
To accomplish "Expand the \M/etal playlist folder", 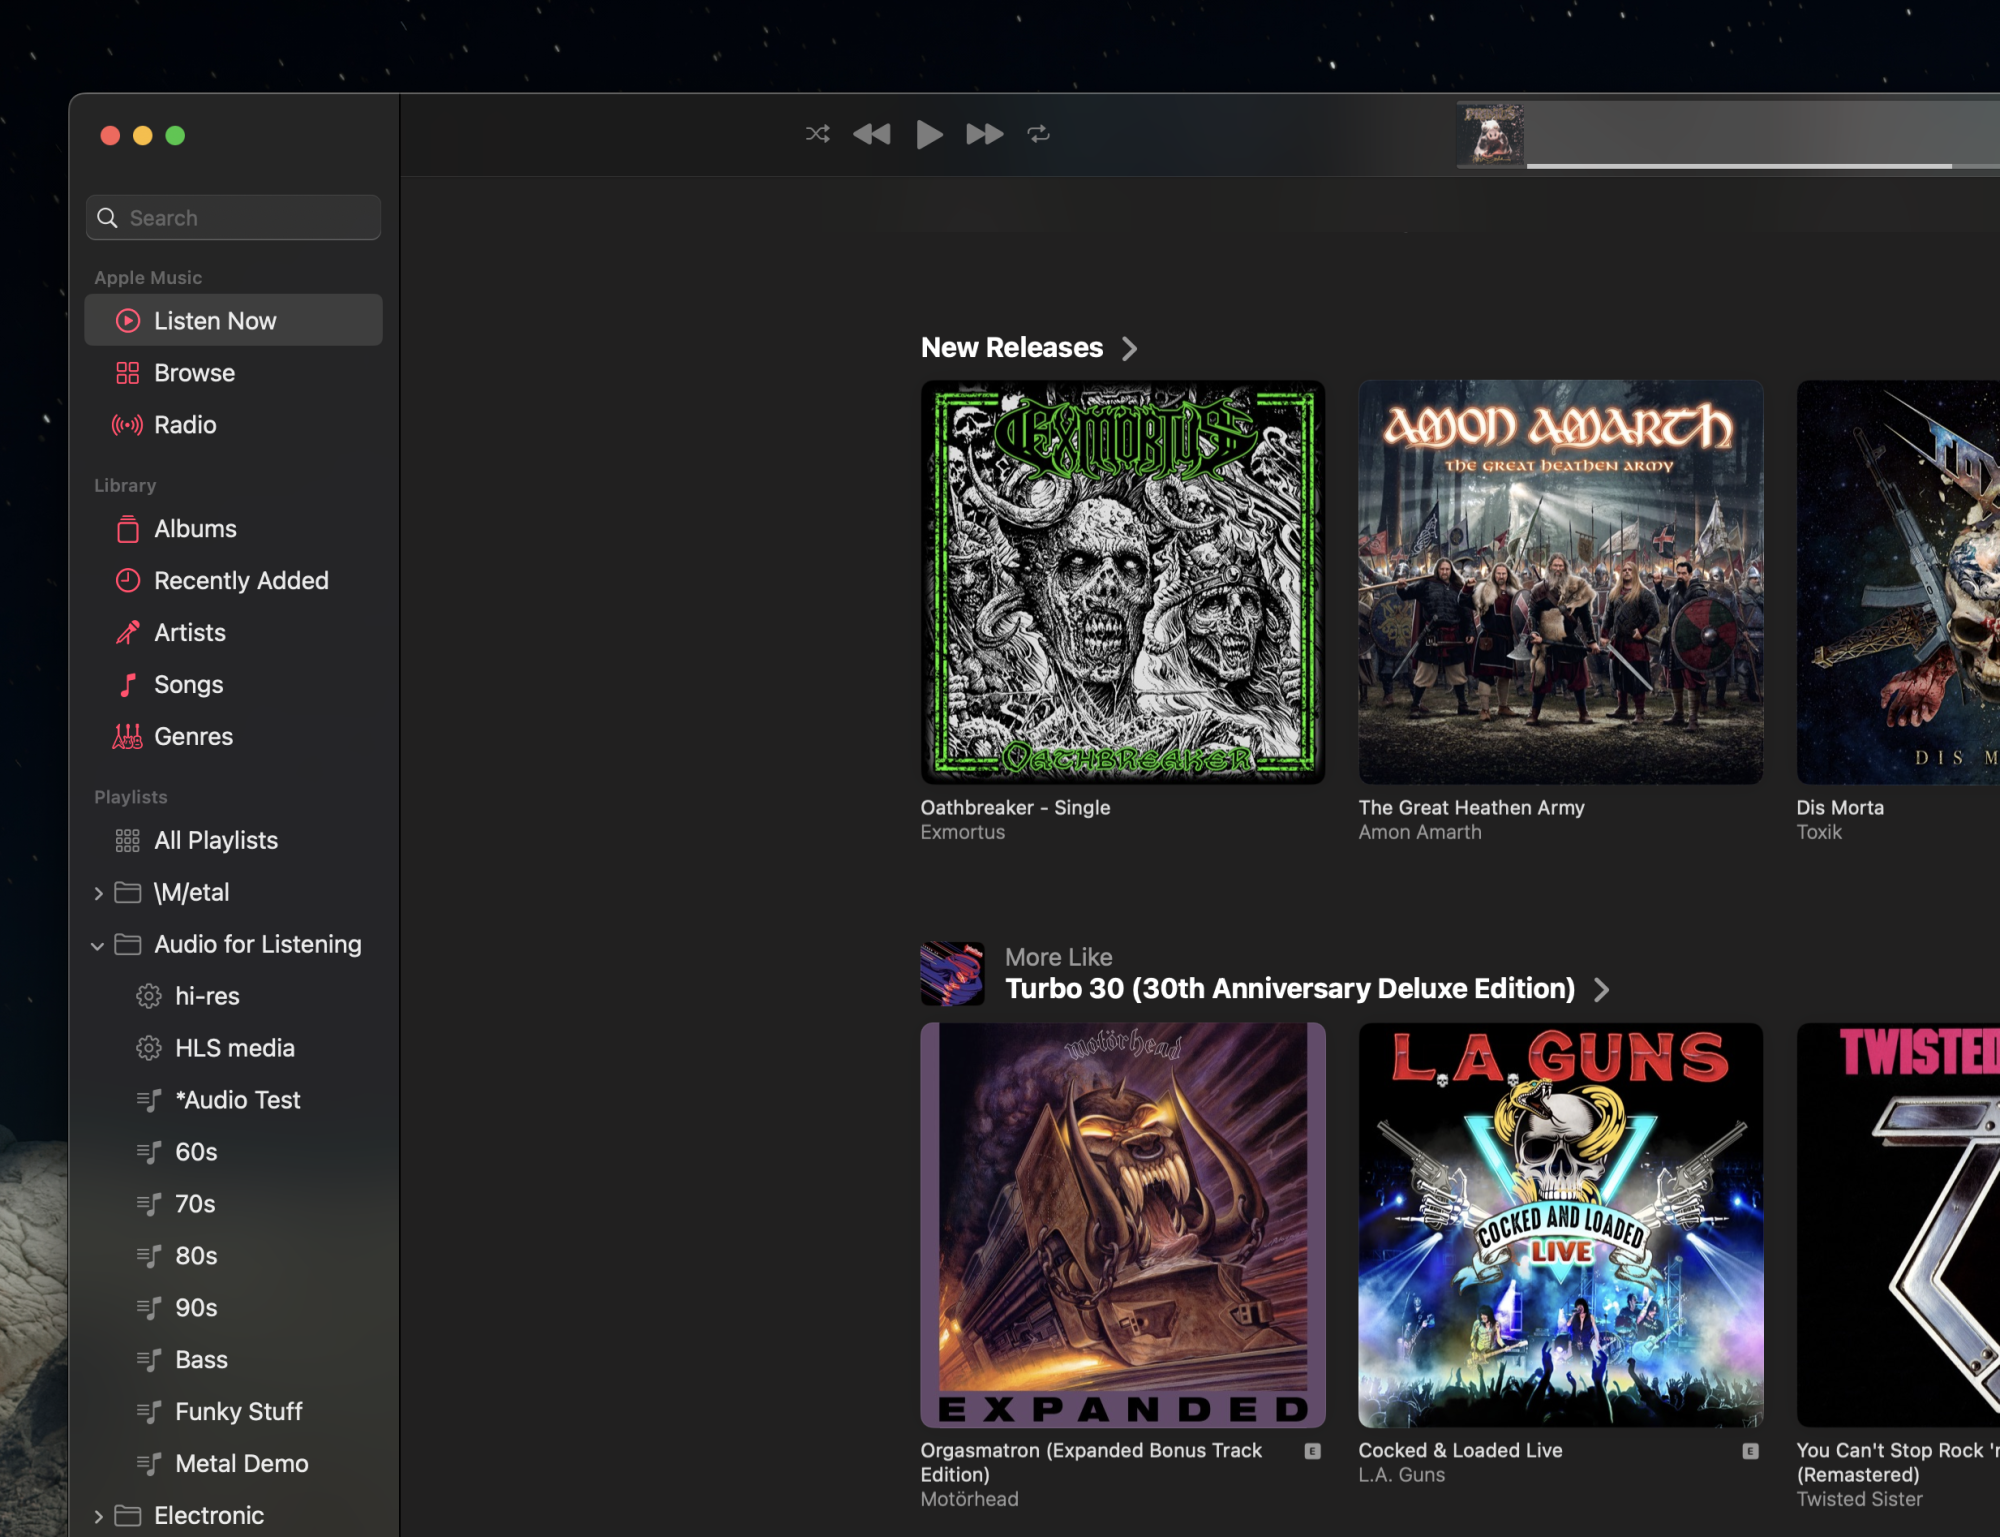I will [98, 893].
